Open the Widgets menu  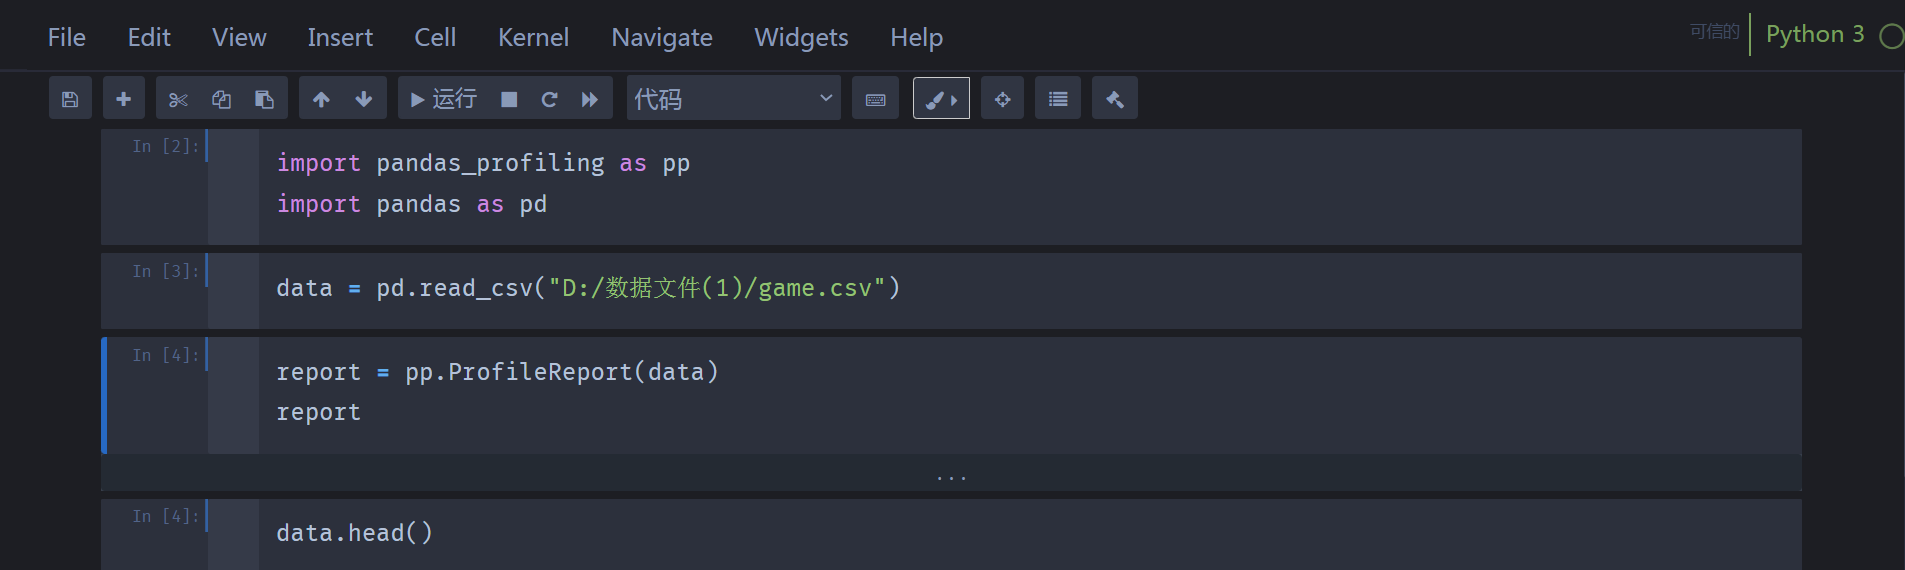pos(801,38)
